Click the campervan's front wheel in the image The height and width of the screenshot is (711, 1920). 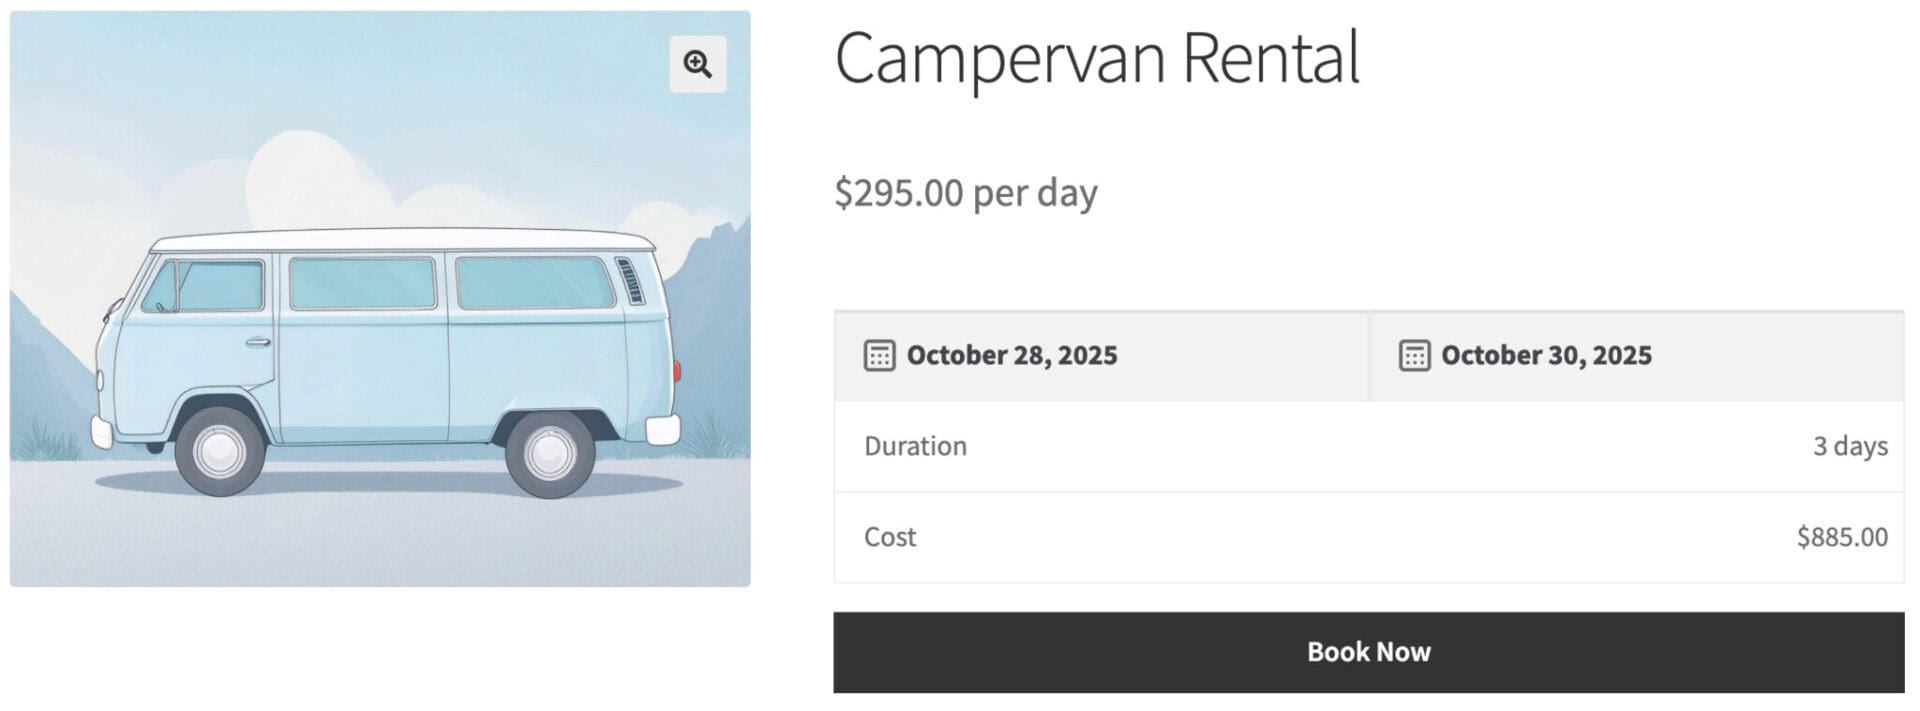tap(219, 451)
